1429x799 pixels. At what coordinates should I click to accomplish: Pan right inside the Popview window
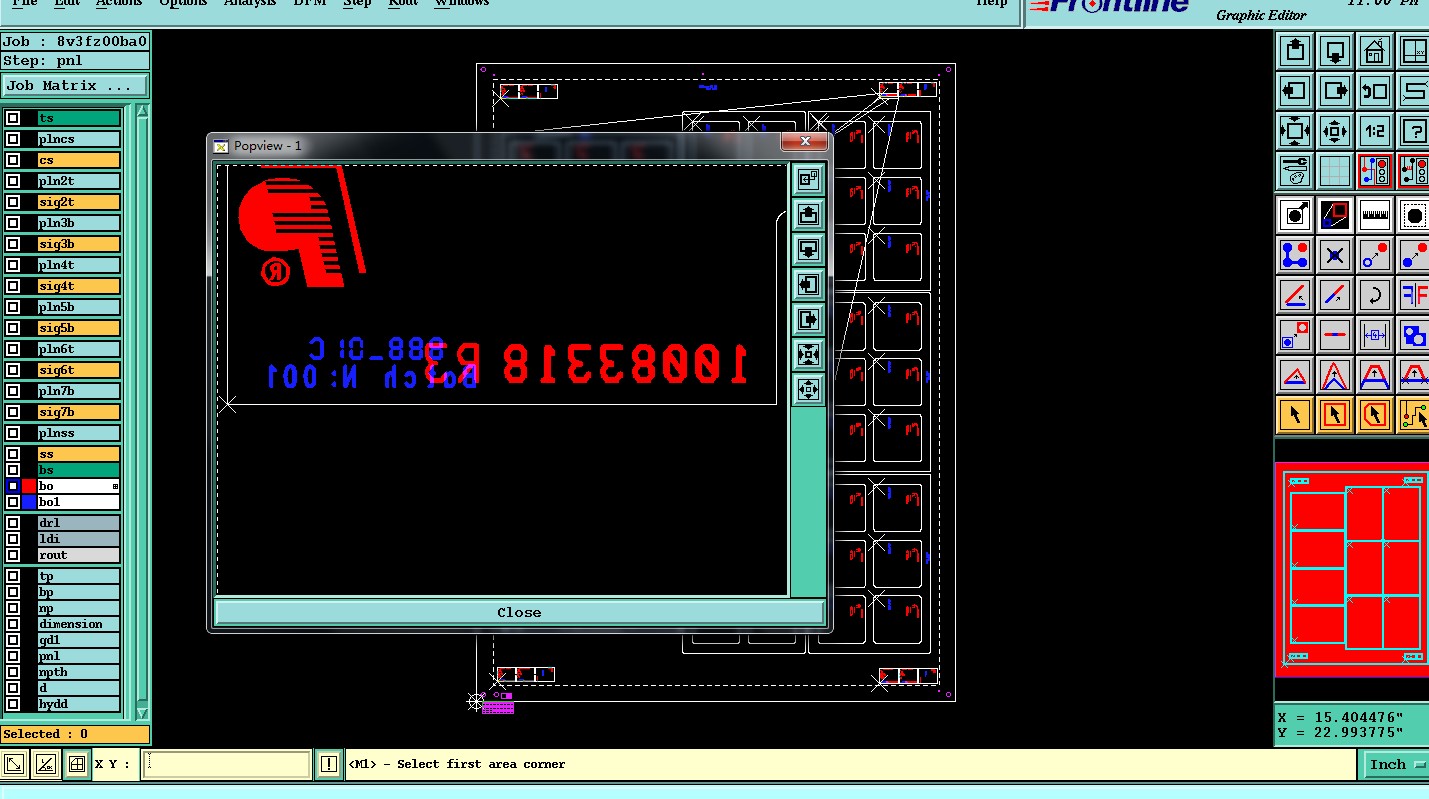click(x=808, y=319)
